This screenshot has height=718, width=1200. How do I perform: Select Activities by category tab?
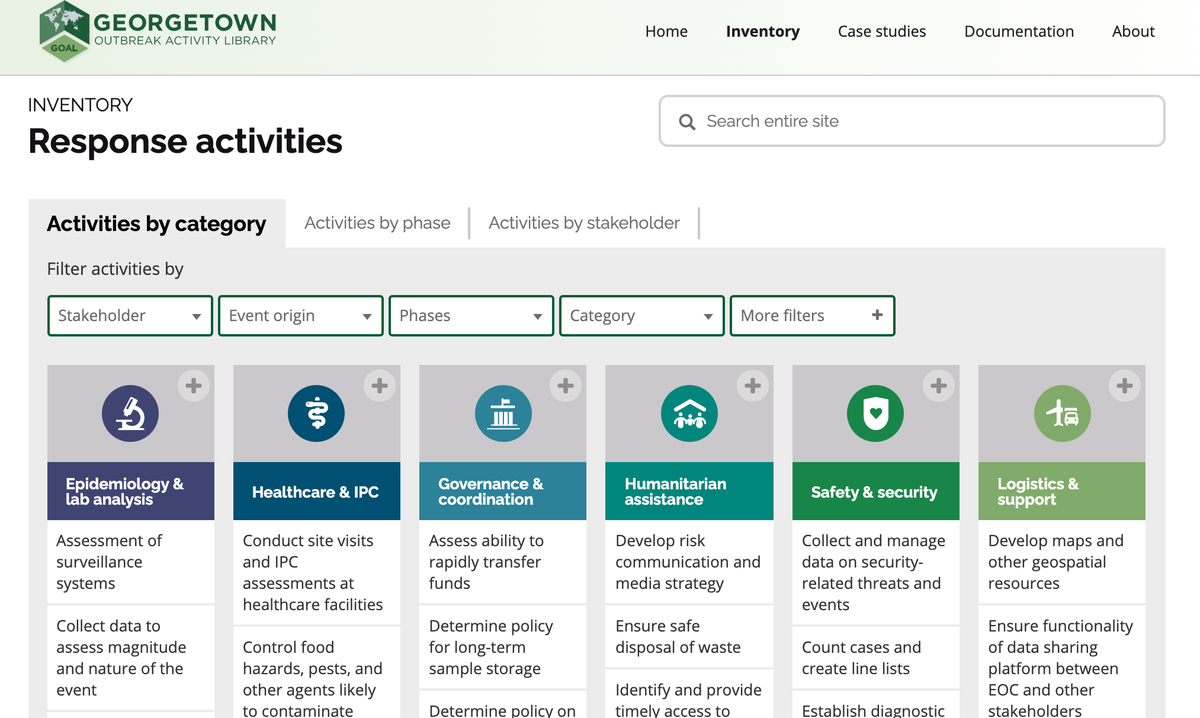(x=157, y=223)
